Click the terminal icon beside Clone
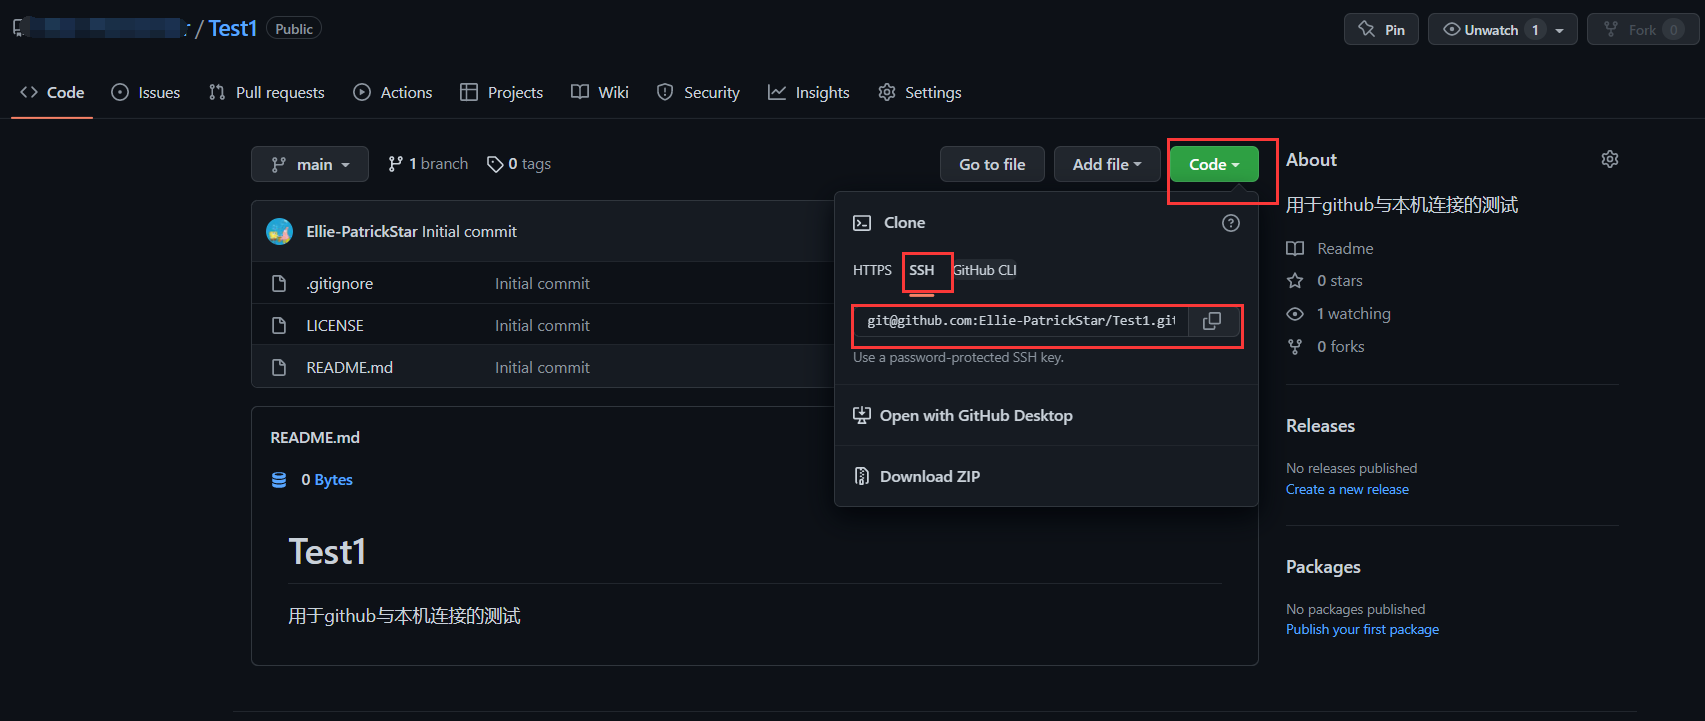1705x721 pixels. coord(862,223)
